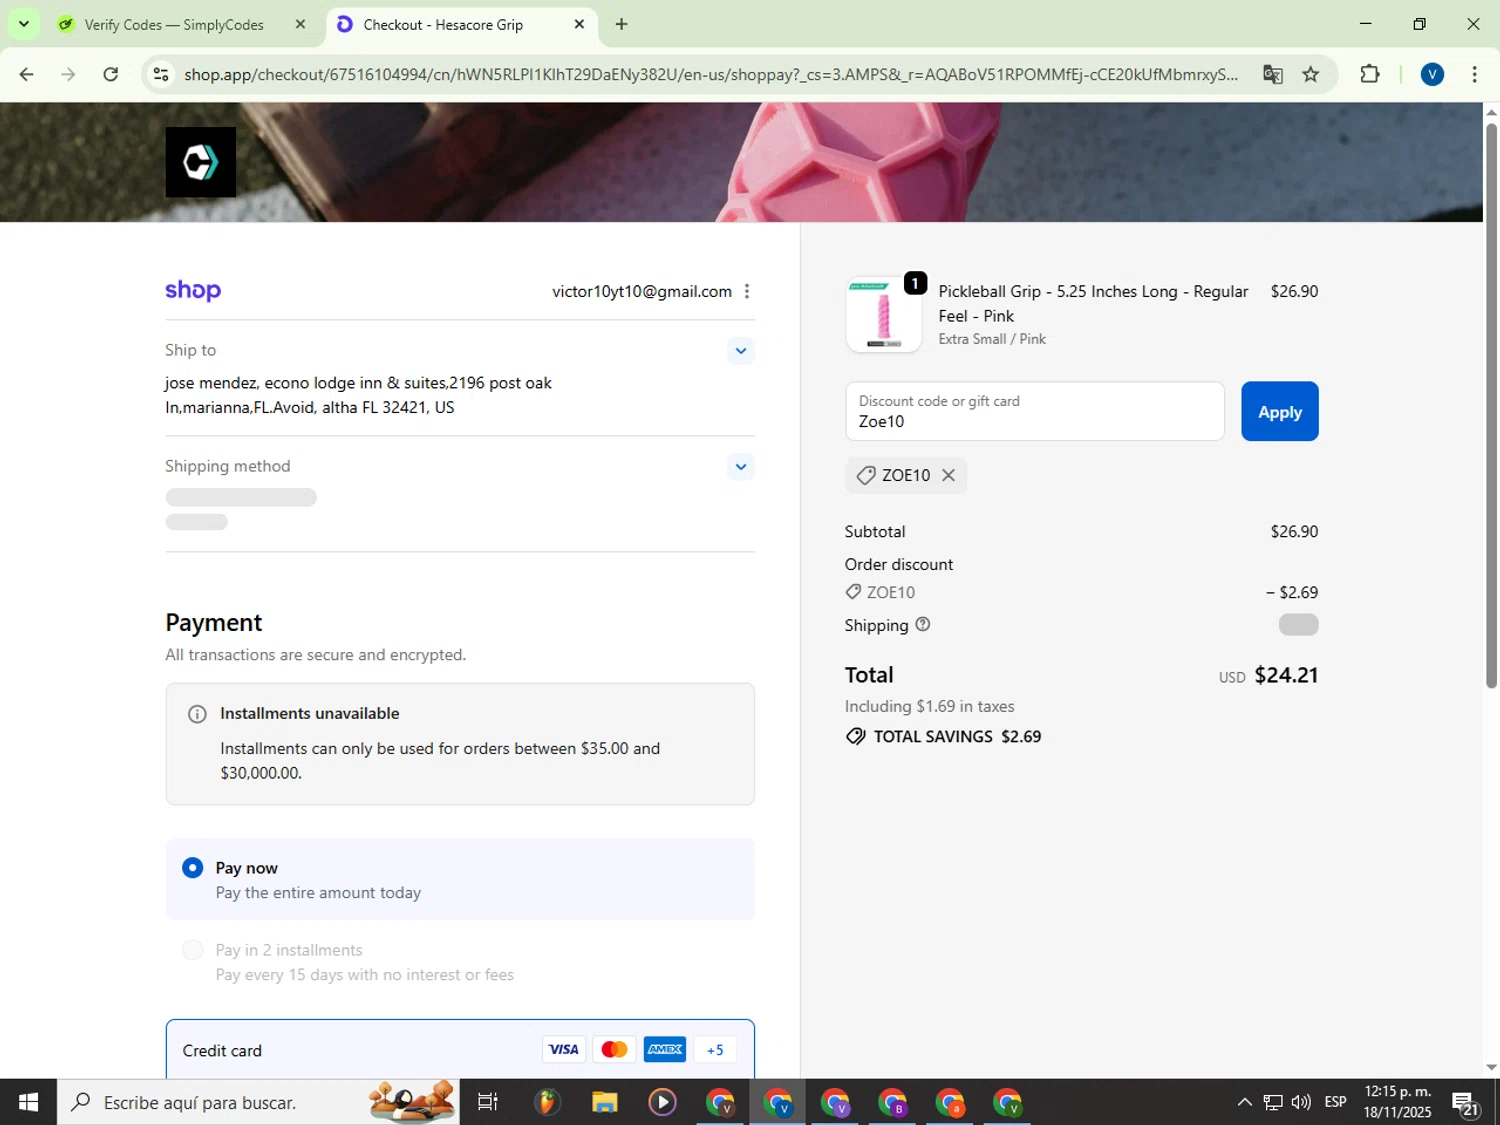Screen dimensions: 1500x1125
Task: Open the volume control in tray
Action: 1301,1102
